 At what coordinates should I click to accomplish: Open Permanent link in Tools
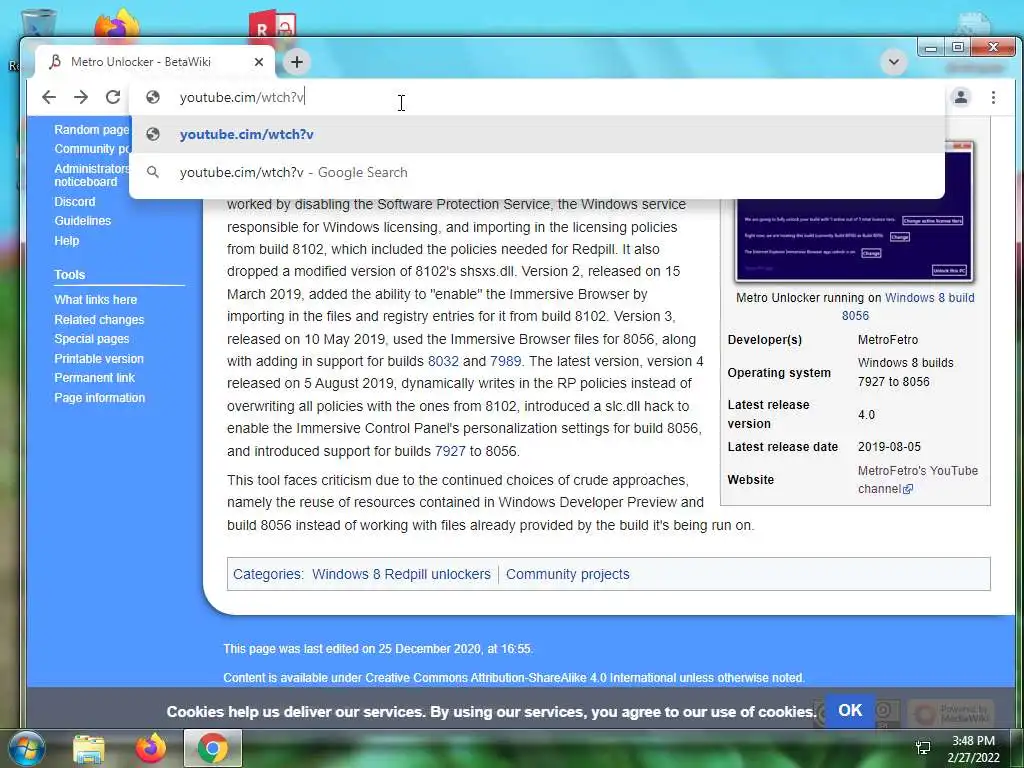tap(94, 377)
